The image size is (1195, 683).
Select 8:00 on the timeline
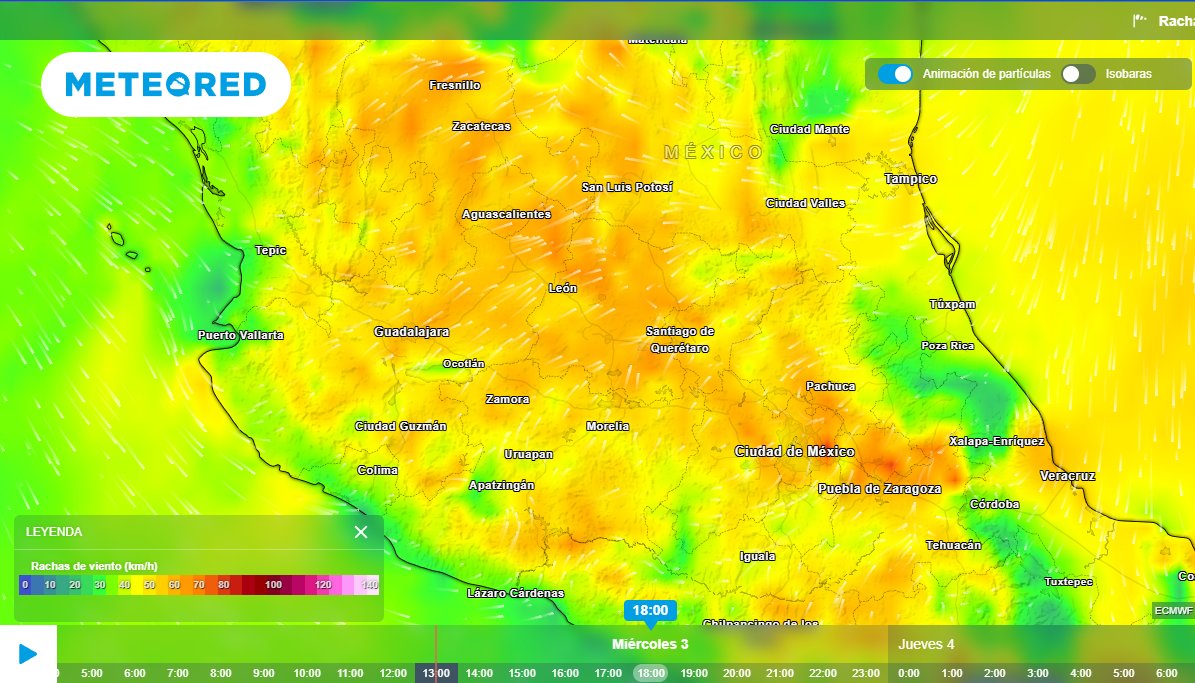pos(221,673)
